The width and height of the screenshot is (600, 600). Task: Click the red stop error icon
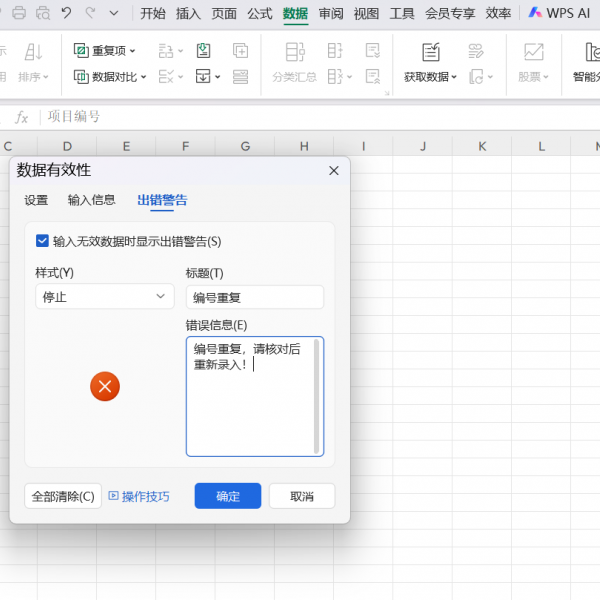click(105, 386)
